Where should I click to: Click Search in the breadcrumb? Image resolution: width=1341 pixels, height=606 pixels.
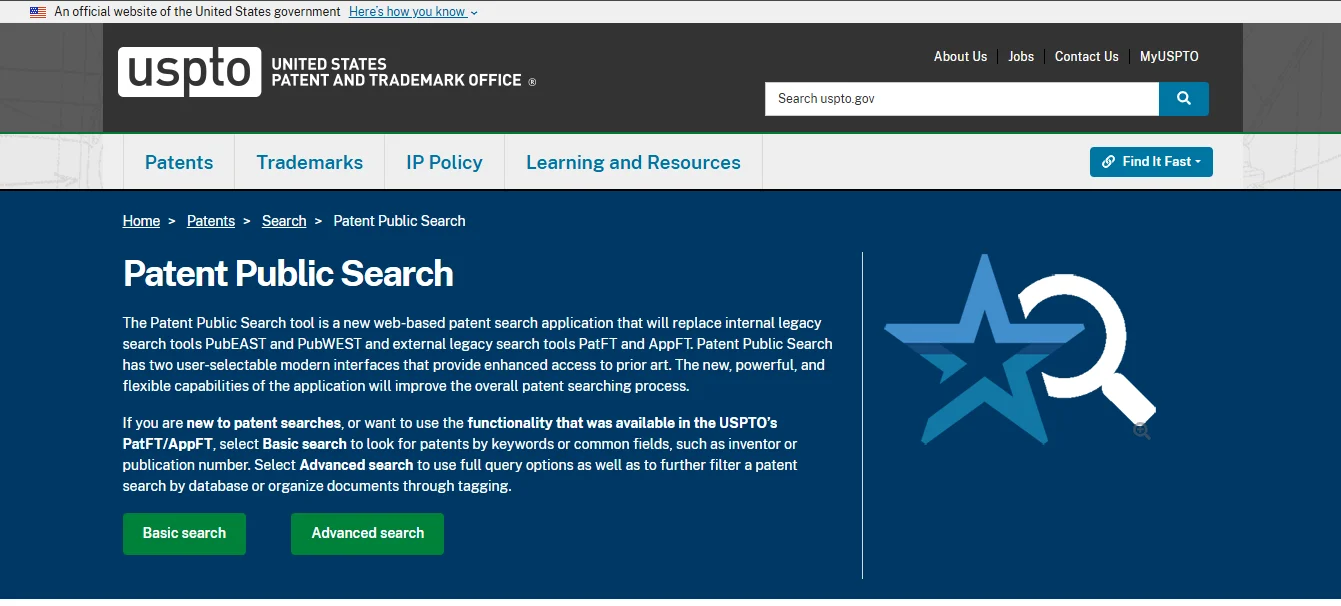pyautogui.click(x=284, y=221)
